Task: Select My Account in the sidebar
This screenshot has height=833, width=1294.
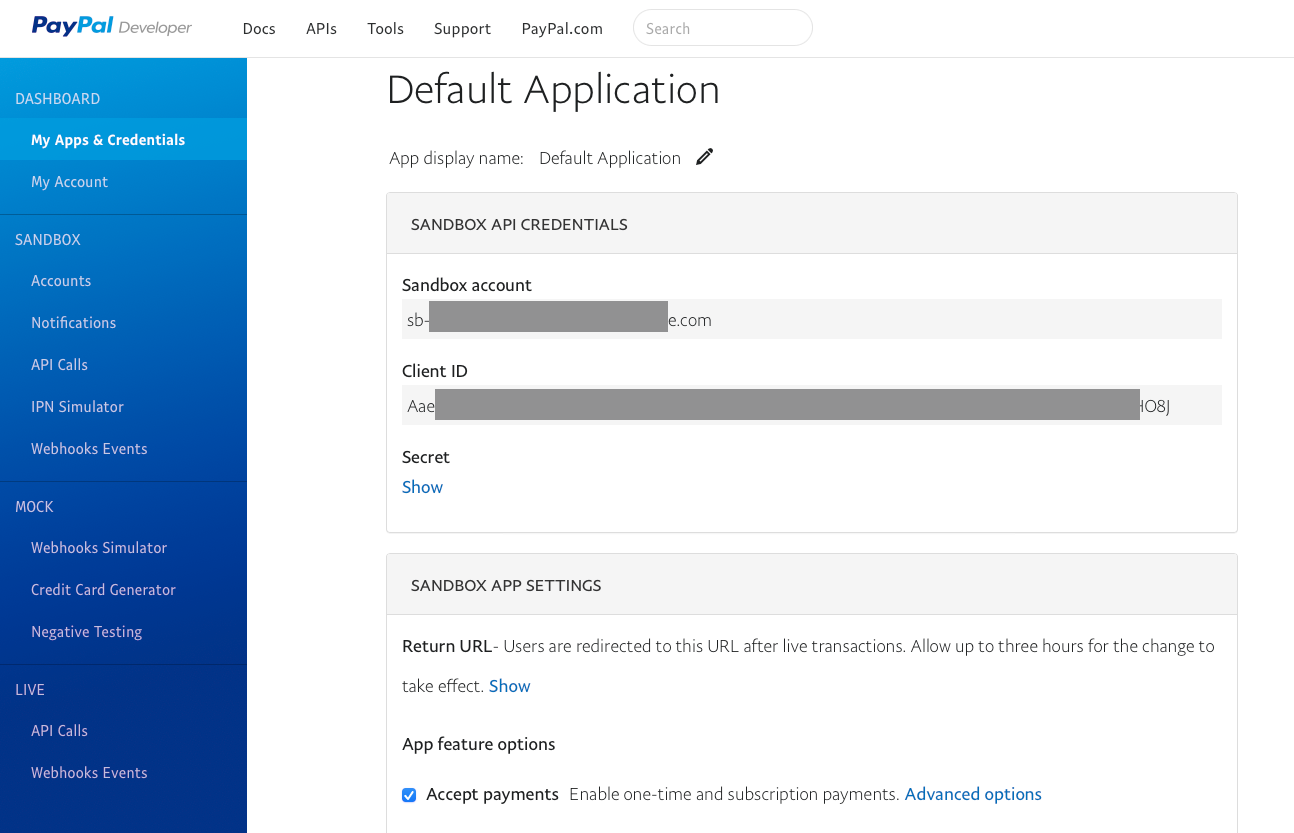Action: coord(69,182)
